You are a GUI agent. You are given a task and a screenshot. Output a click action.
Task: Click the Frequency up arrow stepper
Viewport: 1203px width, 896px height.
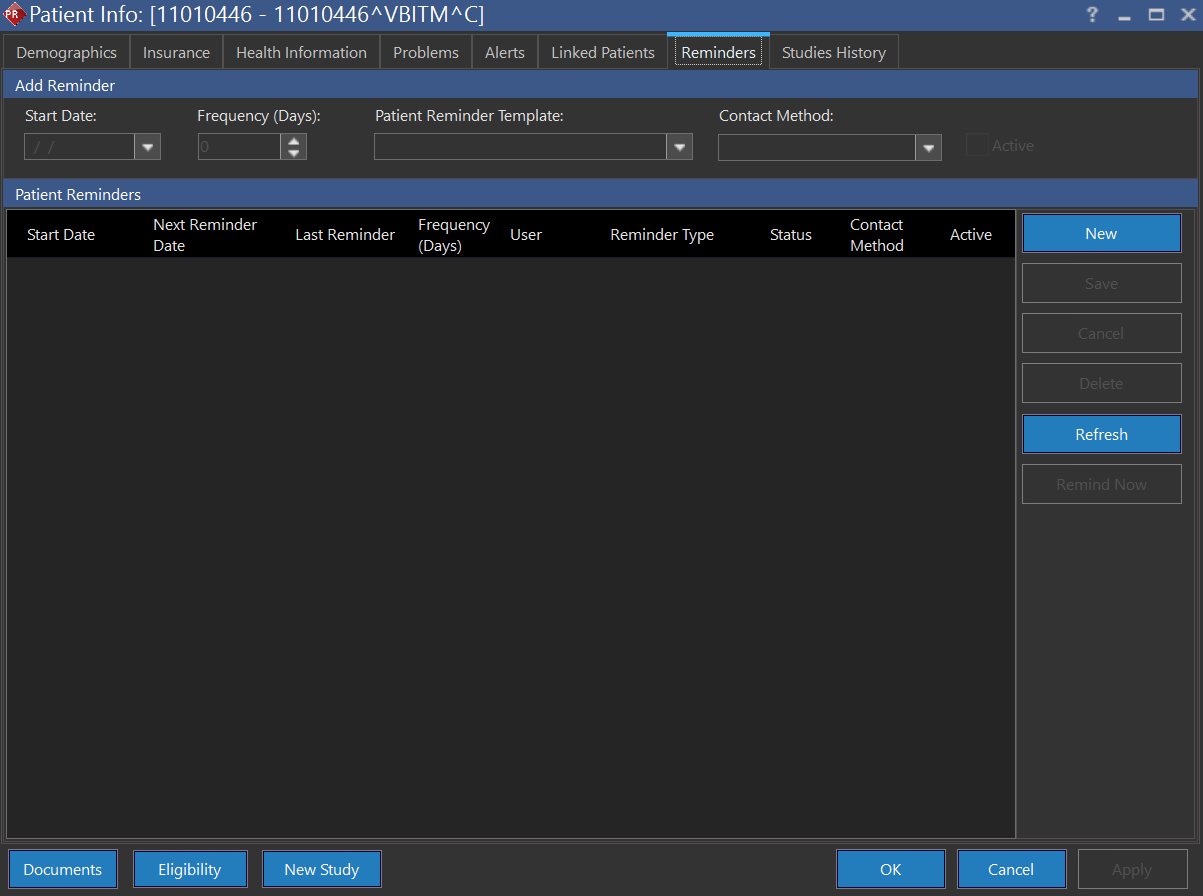coord(291,140)
